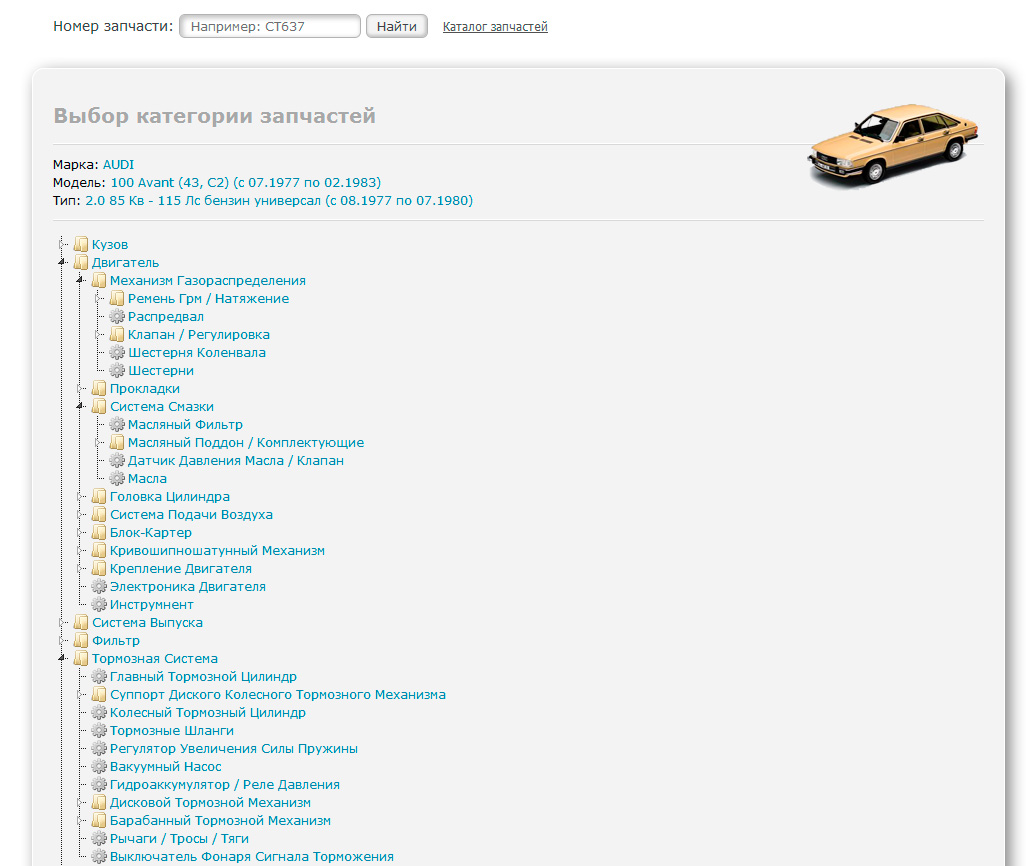Click the folder icon beside Кузов
1036x866 pixels.
[81, 245]
